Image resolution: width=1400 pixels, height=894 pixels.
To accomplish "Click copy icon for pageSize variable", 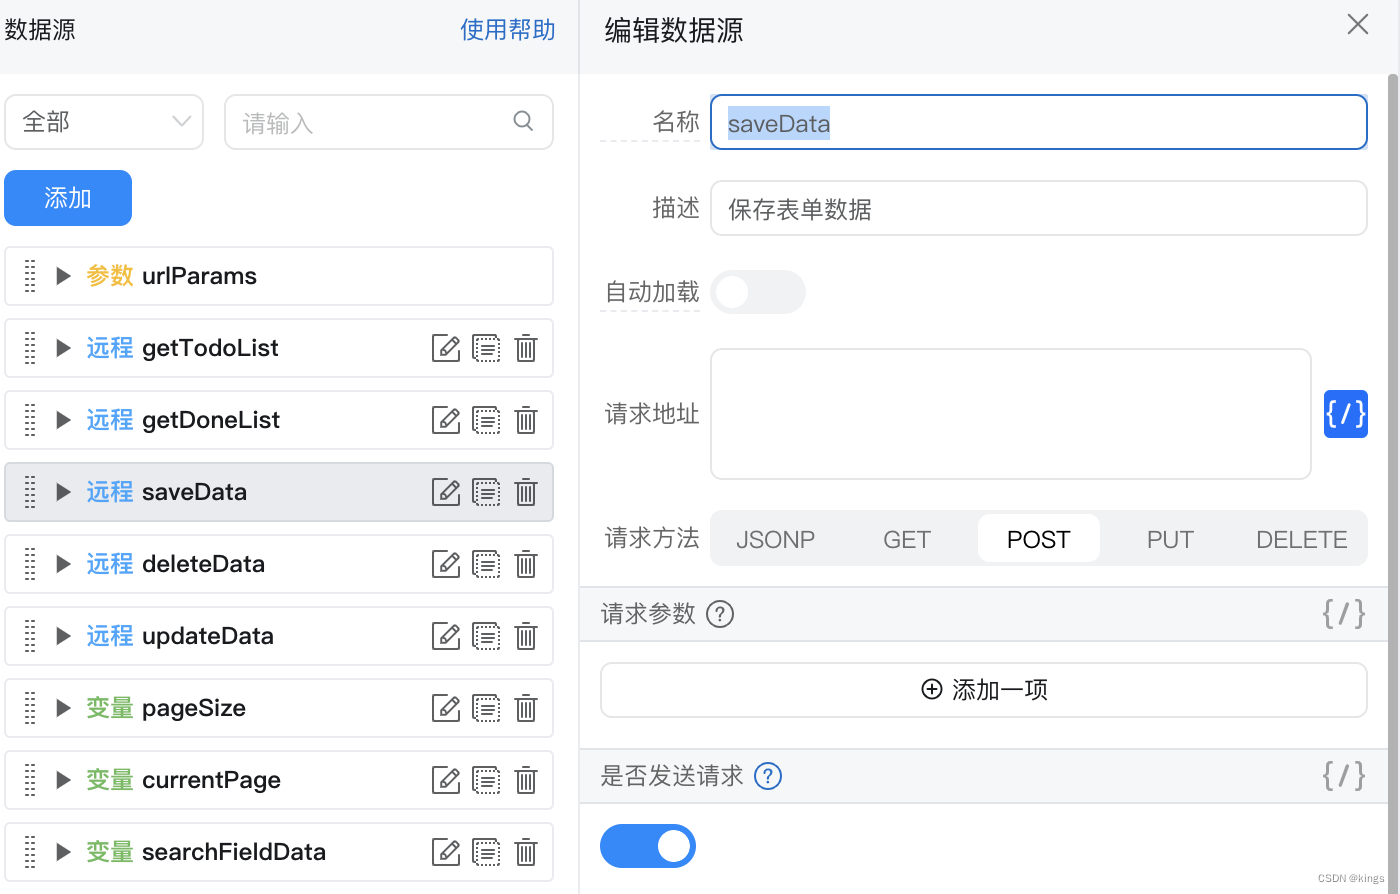I will tap(486, 708).
